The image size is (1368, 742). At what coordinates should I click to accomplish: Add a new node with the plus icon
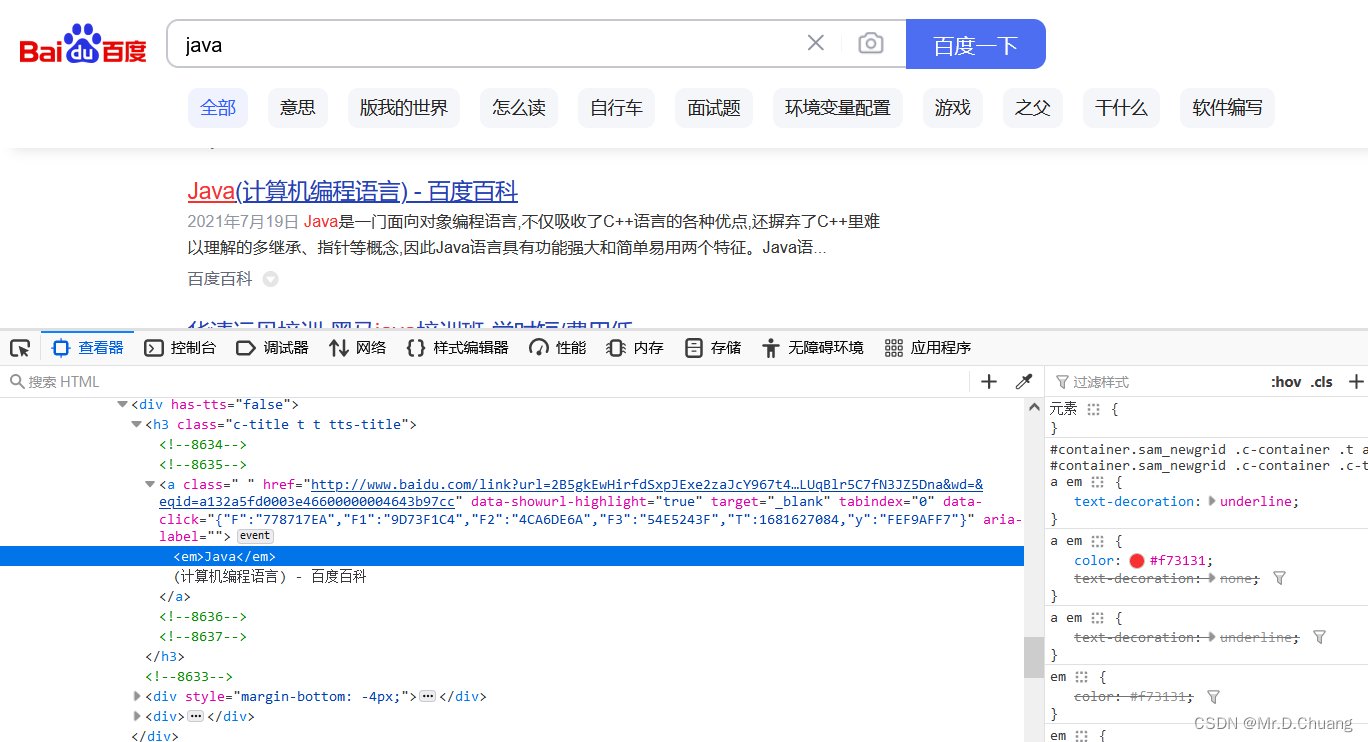click(989, 382)
